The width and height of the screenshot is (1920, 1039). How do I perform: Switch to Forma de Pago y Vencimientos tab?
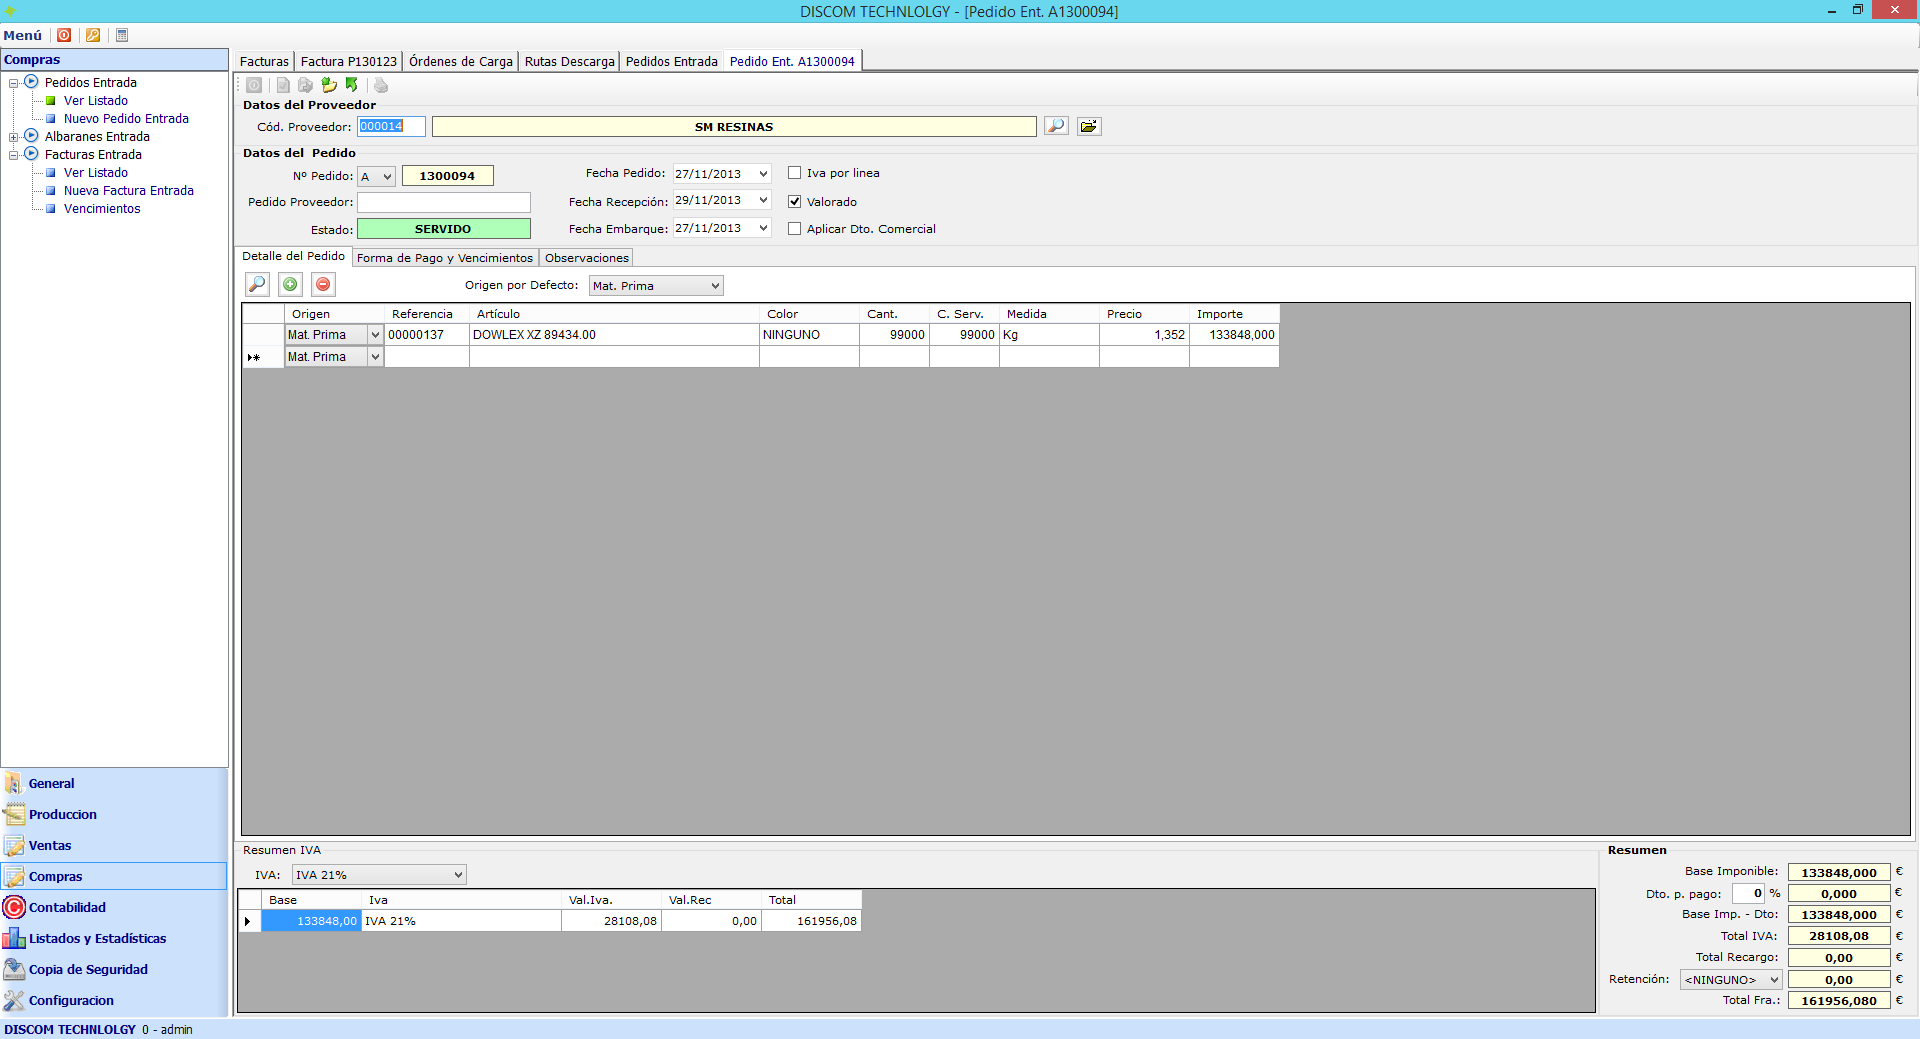pyautogui.click(x=445, y=258)
